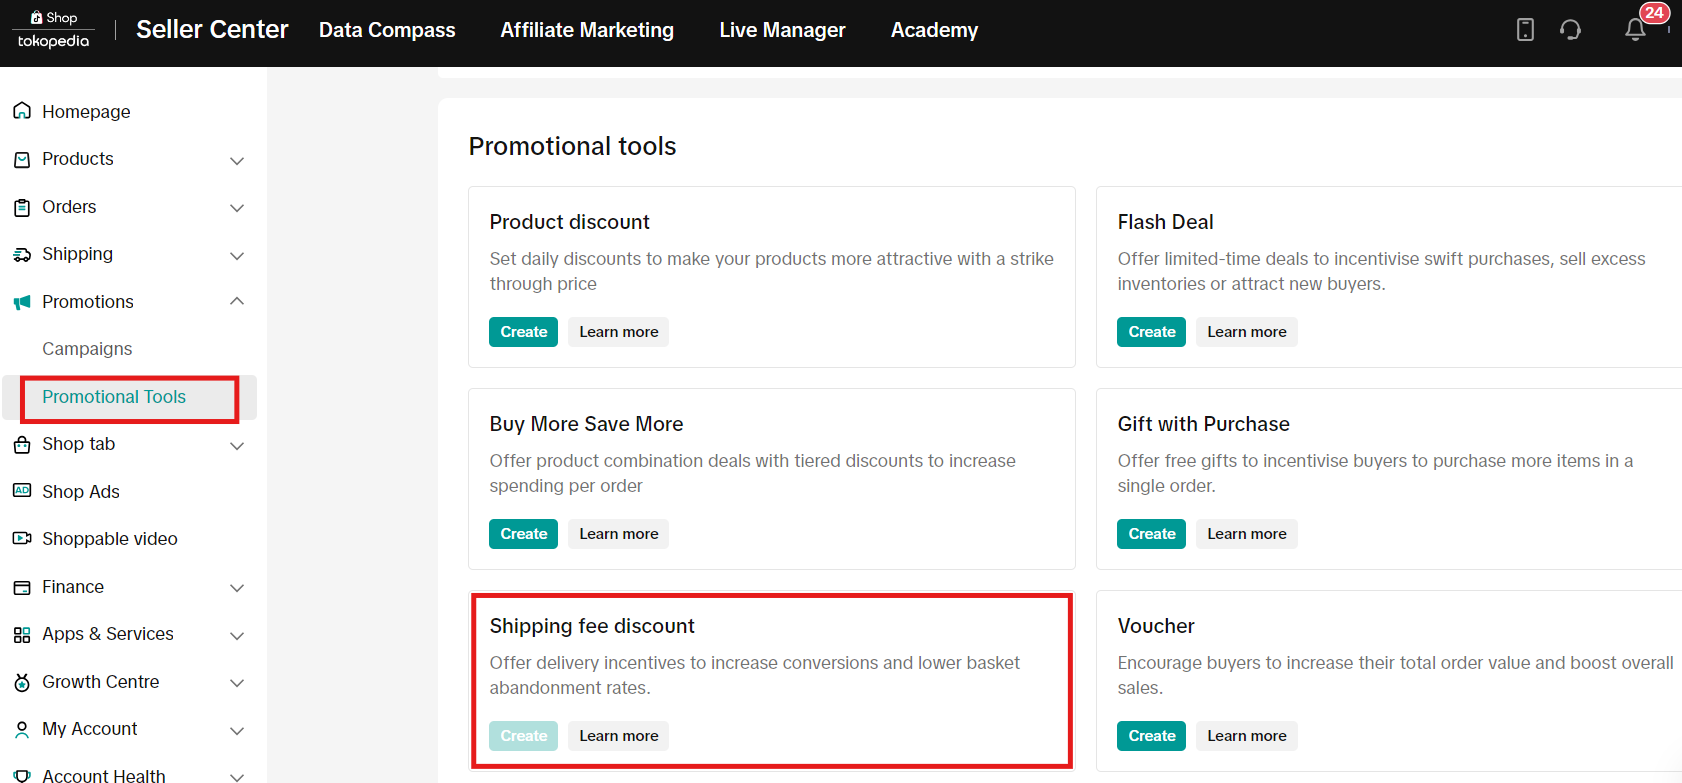The height and width of the screenshot is (783, 1682).
Task: Collapse the Promotions sidebar section
Action: [237, 301]
